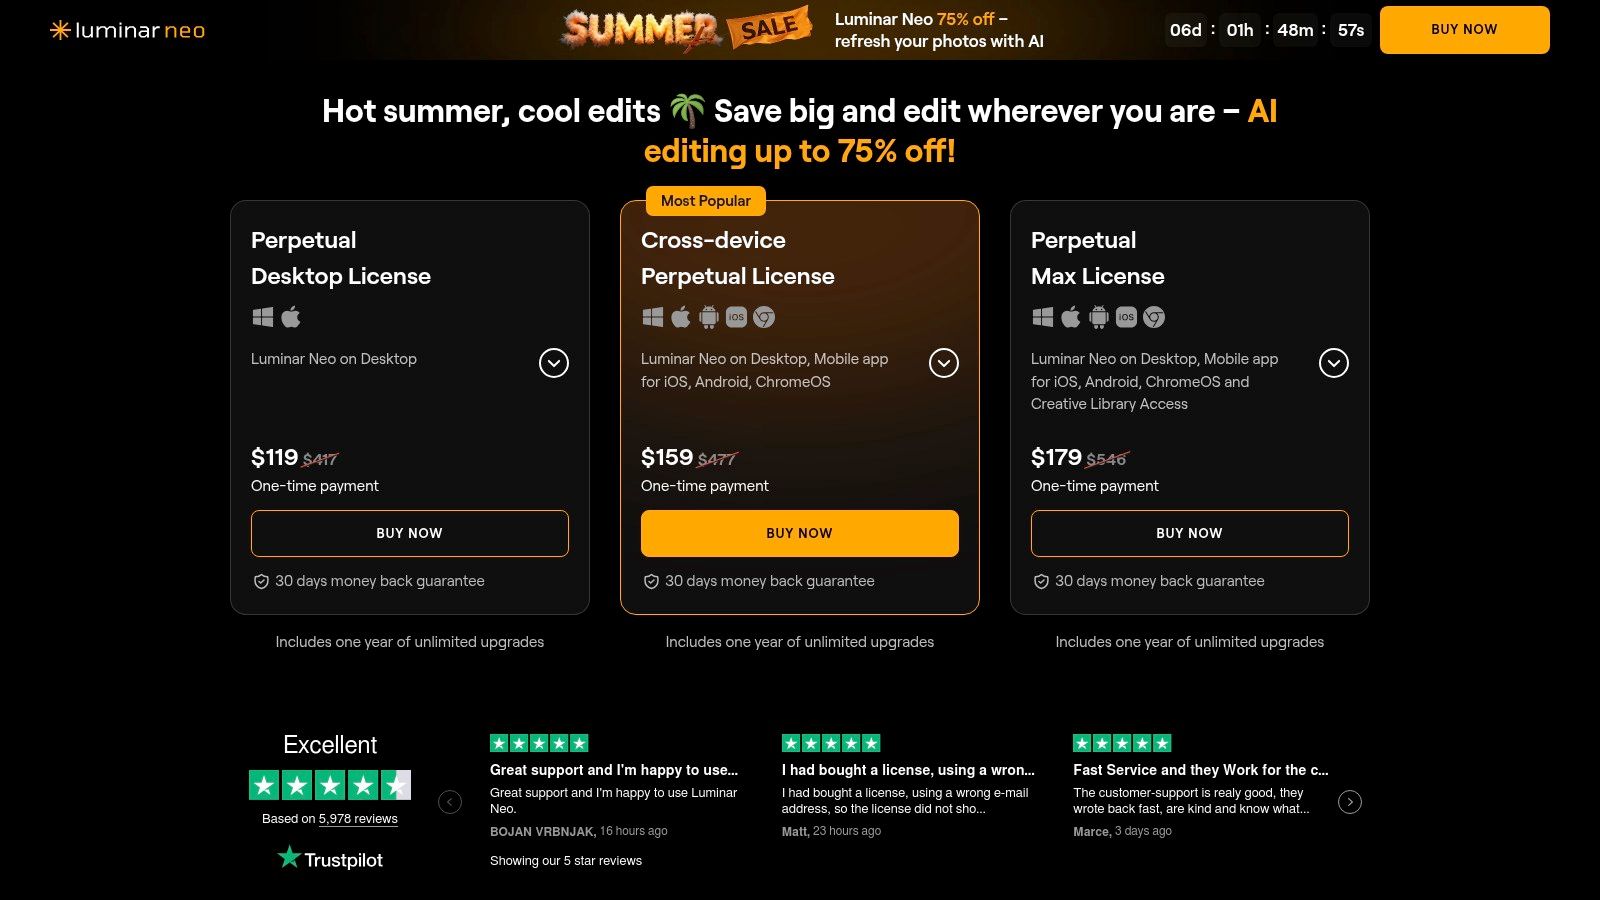
Task: Click ChromeOS icon in Cross-device Perpetual License card
Action: click(x=764, y=317)
